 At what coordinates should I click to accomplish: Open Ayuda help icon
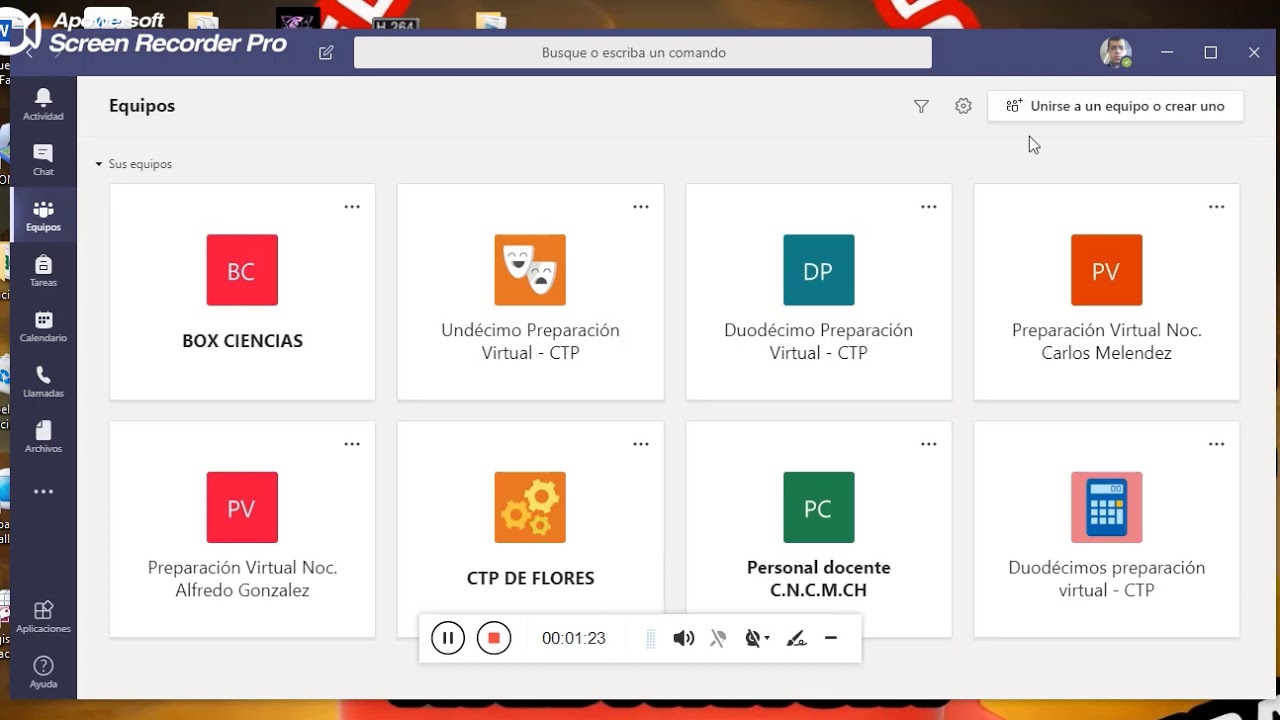pos(43,672)
